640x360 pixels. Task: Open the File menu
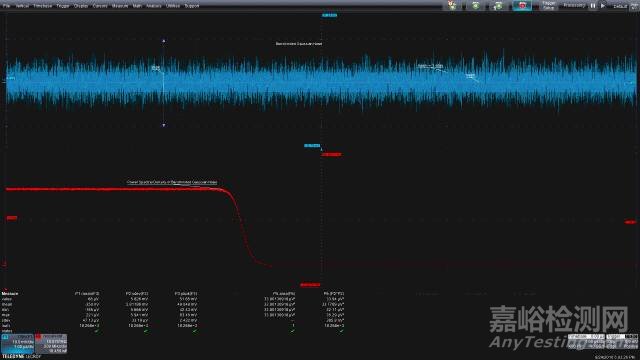[6, 6]
